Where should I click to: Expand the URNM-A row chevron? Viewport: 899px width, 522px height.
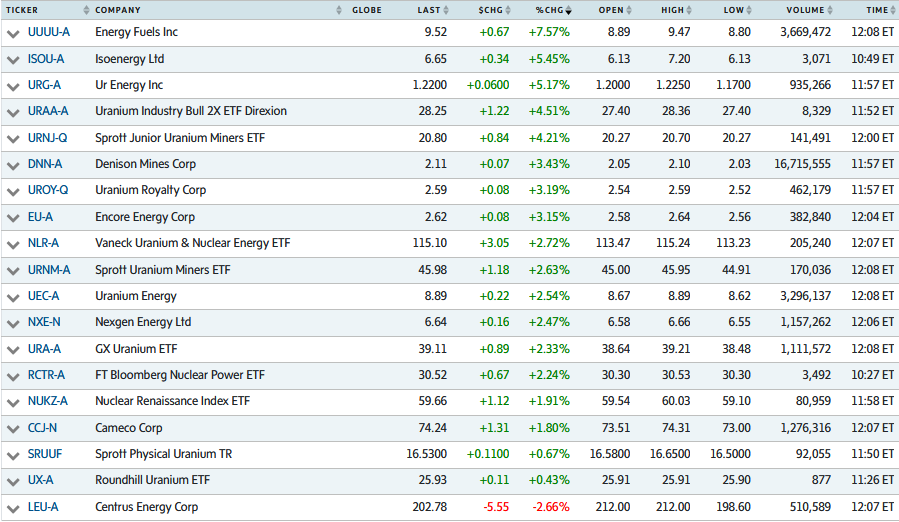[13, 271]
